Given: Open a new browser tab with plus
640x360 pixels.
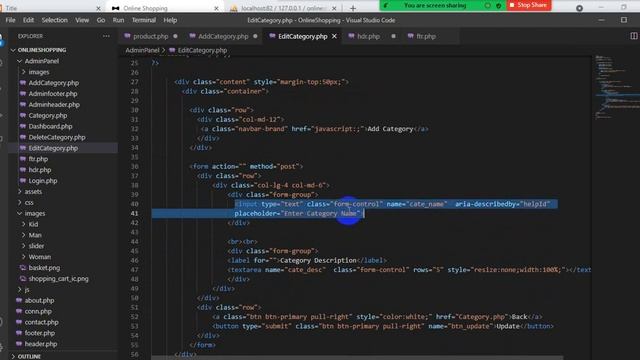Looking at the screenshot, I should (353, 8).
